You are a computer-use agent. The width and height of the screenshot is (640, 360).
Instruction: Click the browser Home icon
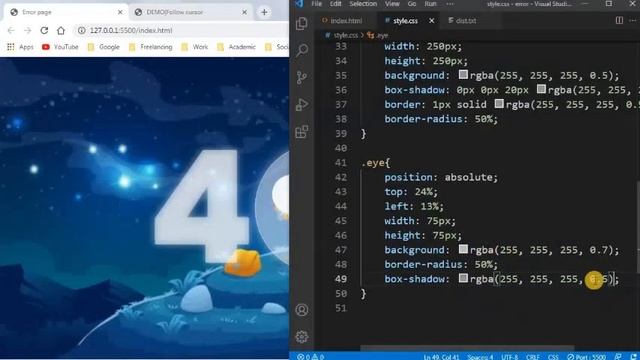[61, 31]
